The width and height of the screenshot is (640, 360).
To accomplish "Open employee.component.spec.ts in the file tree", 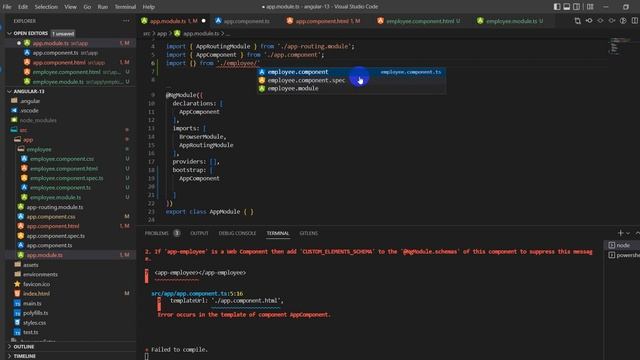I will coord(67,178).
